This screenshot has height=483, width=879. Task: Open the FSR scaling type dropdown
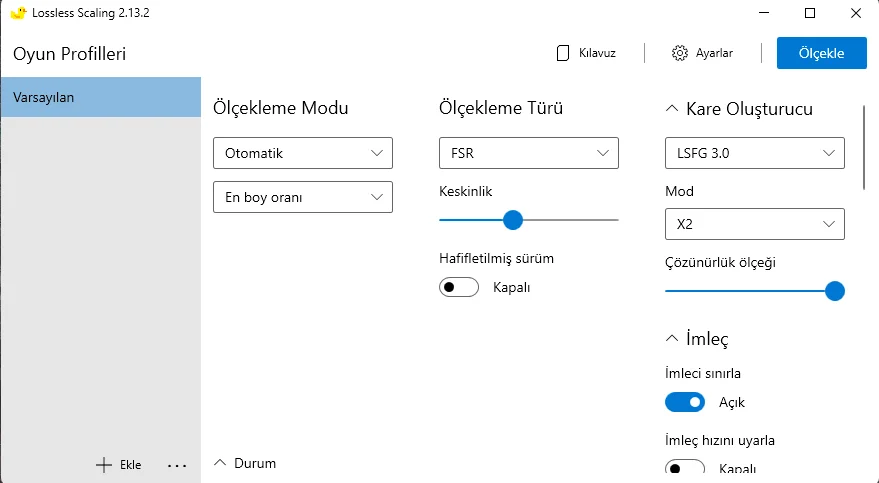click(529, 153)
